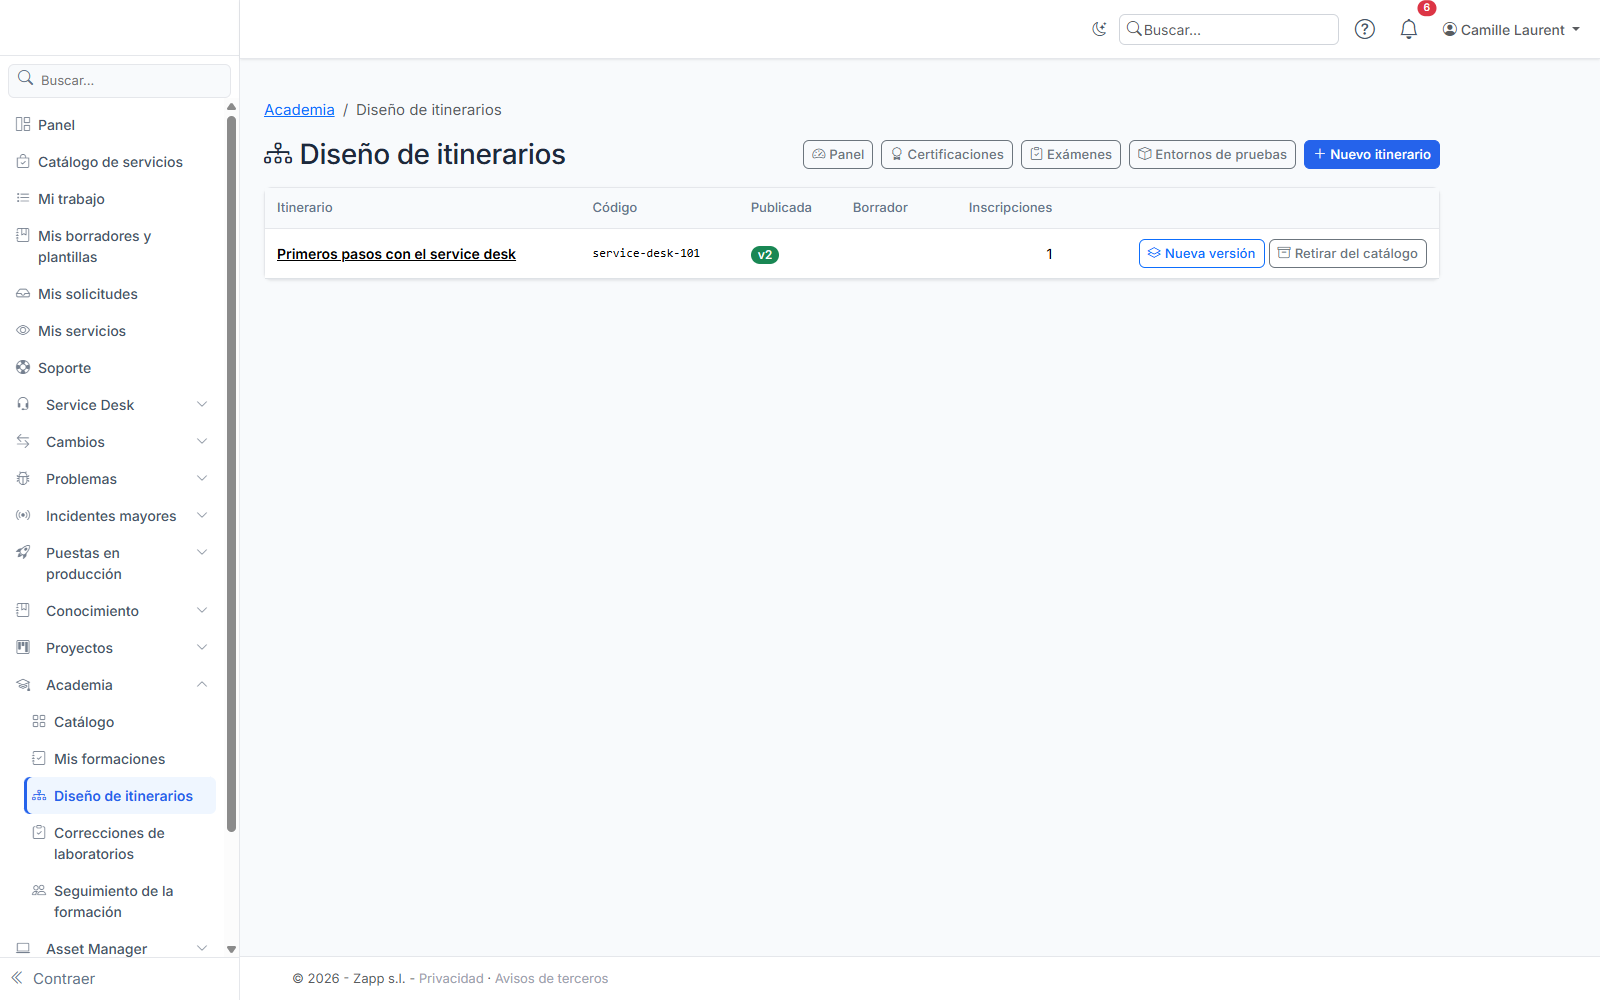Screen dimensions: 1600x1000
Task: Collapse the Academia section chevron
Action: click(202, 685)
